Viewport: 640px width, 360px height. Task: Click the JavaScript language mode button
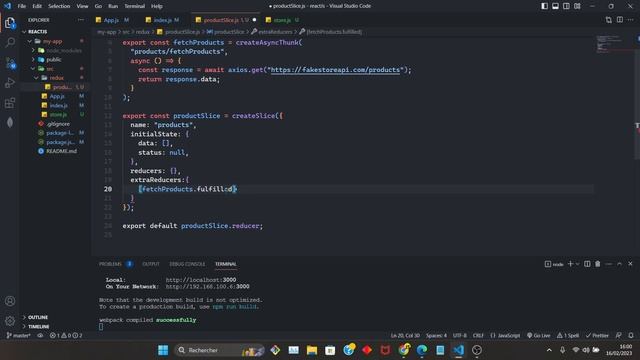505,336
